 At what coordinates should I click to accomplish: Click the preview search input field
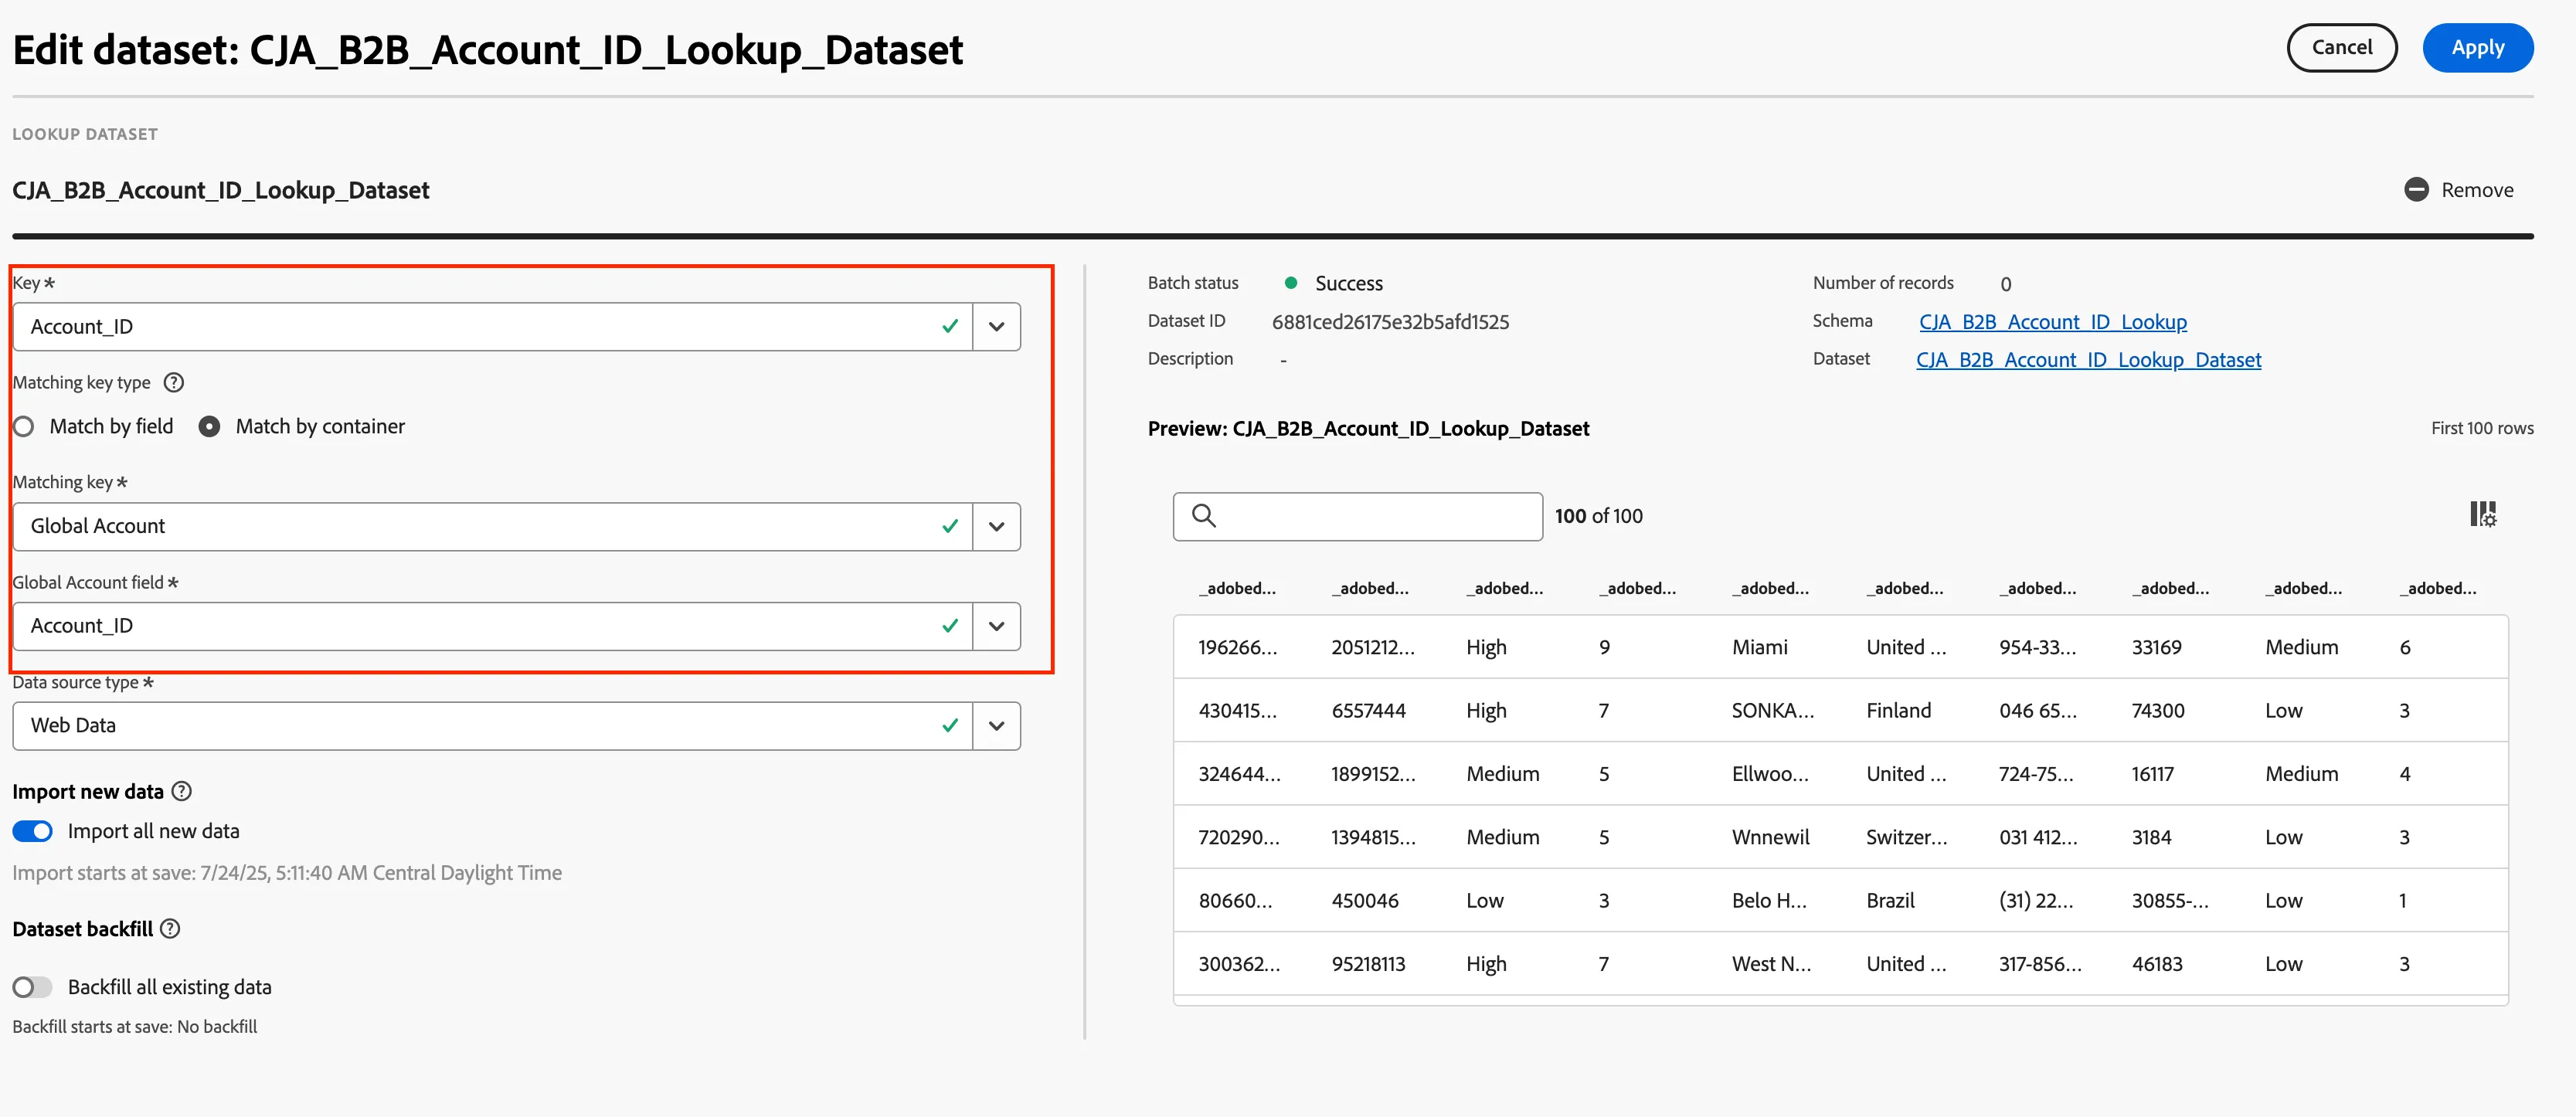1358,516
